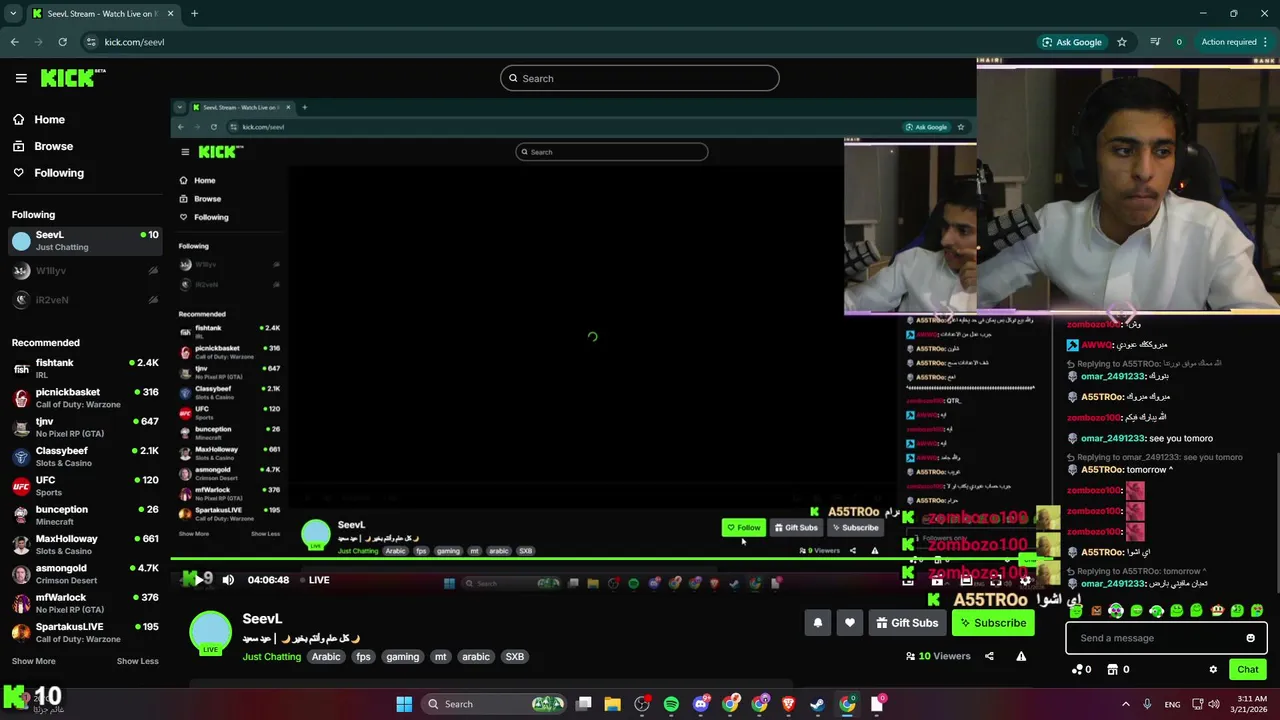This screenshot has width=1280, height=720.
Task: Open File Explorer from the taskbar
Action: 612,704
